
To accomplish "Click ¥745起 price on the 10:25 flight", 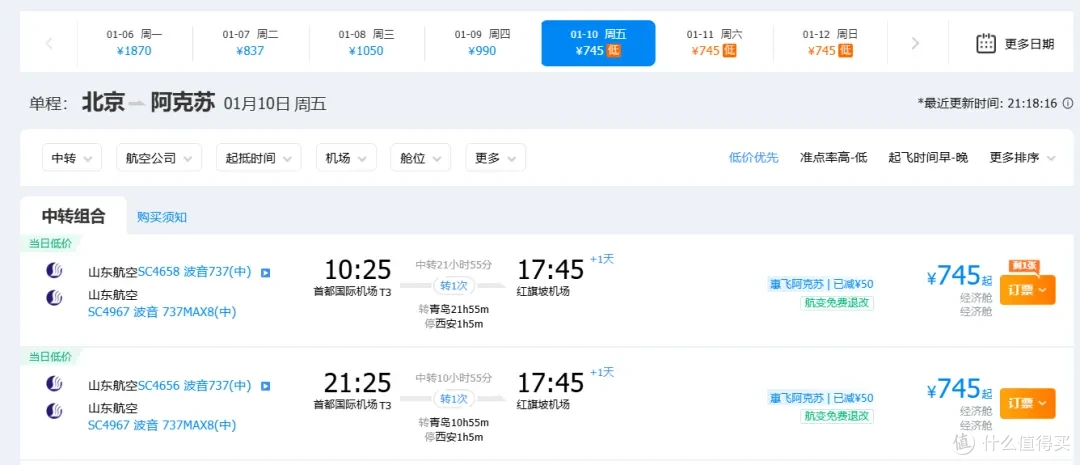I will point(959,276).
